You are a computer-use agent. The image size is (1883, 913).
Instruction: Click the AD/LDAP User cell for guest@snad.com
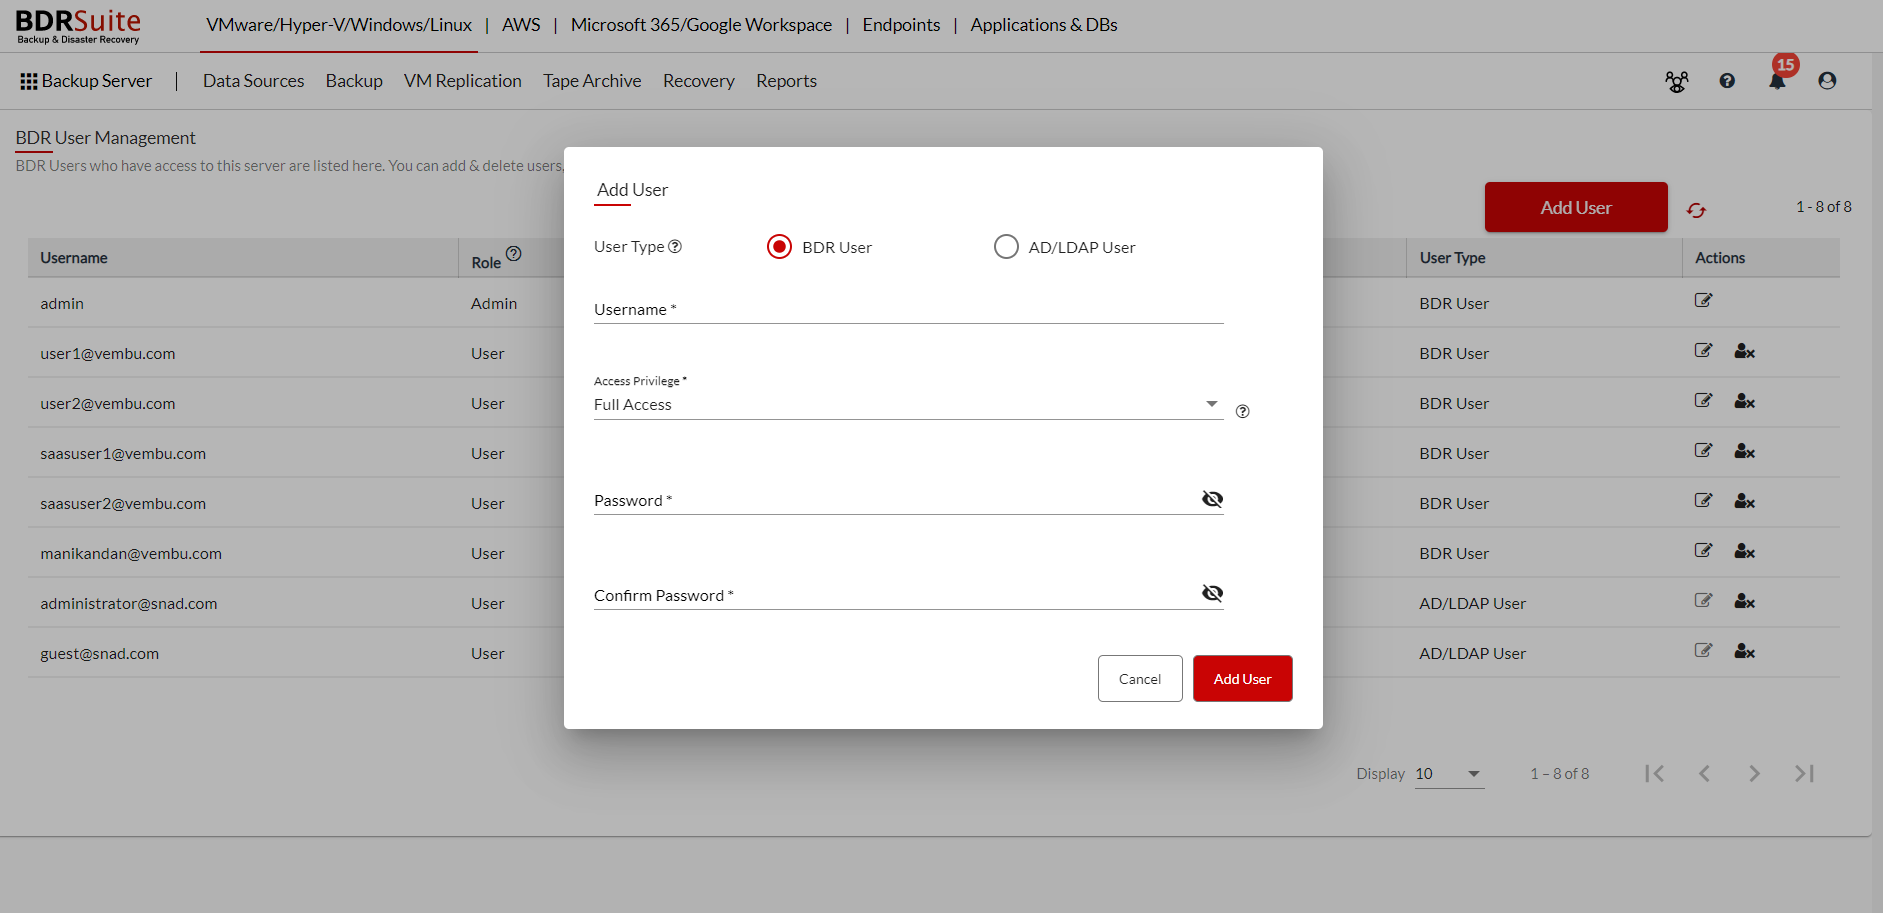[x=1472, y=653]
